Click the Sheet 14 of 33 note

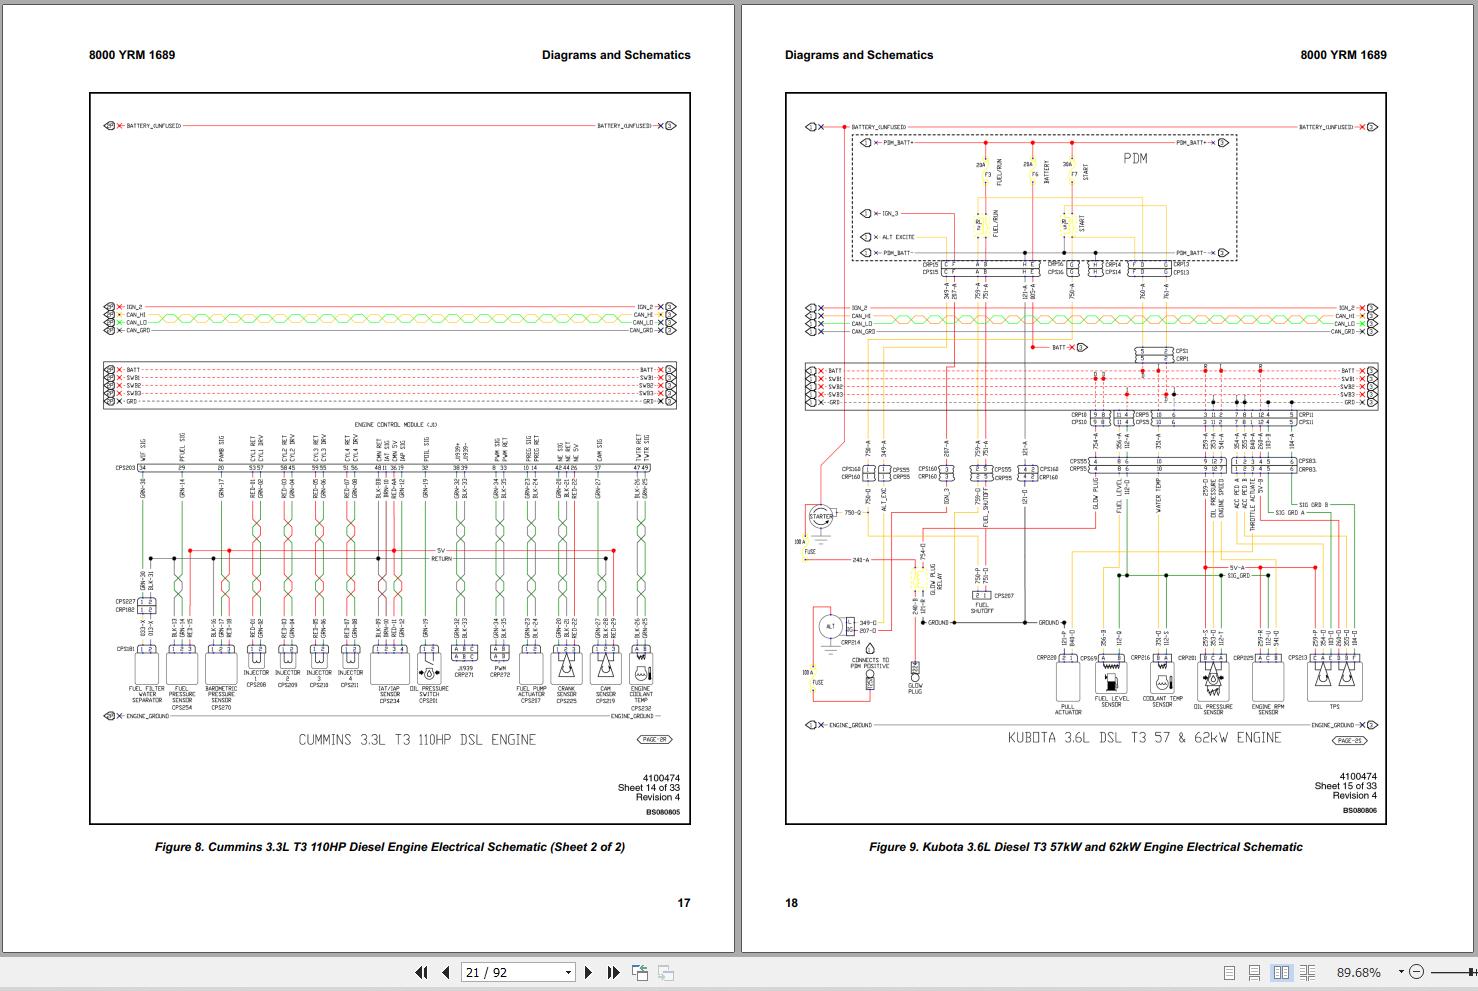tap(648, 788)
